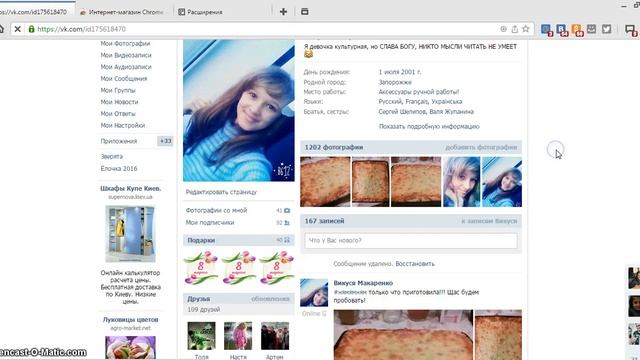The height and width of the screenshot is (360, 640).
Task: Open Мои Ответы in left menu
Action: 118,113
